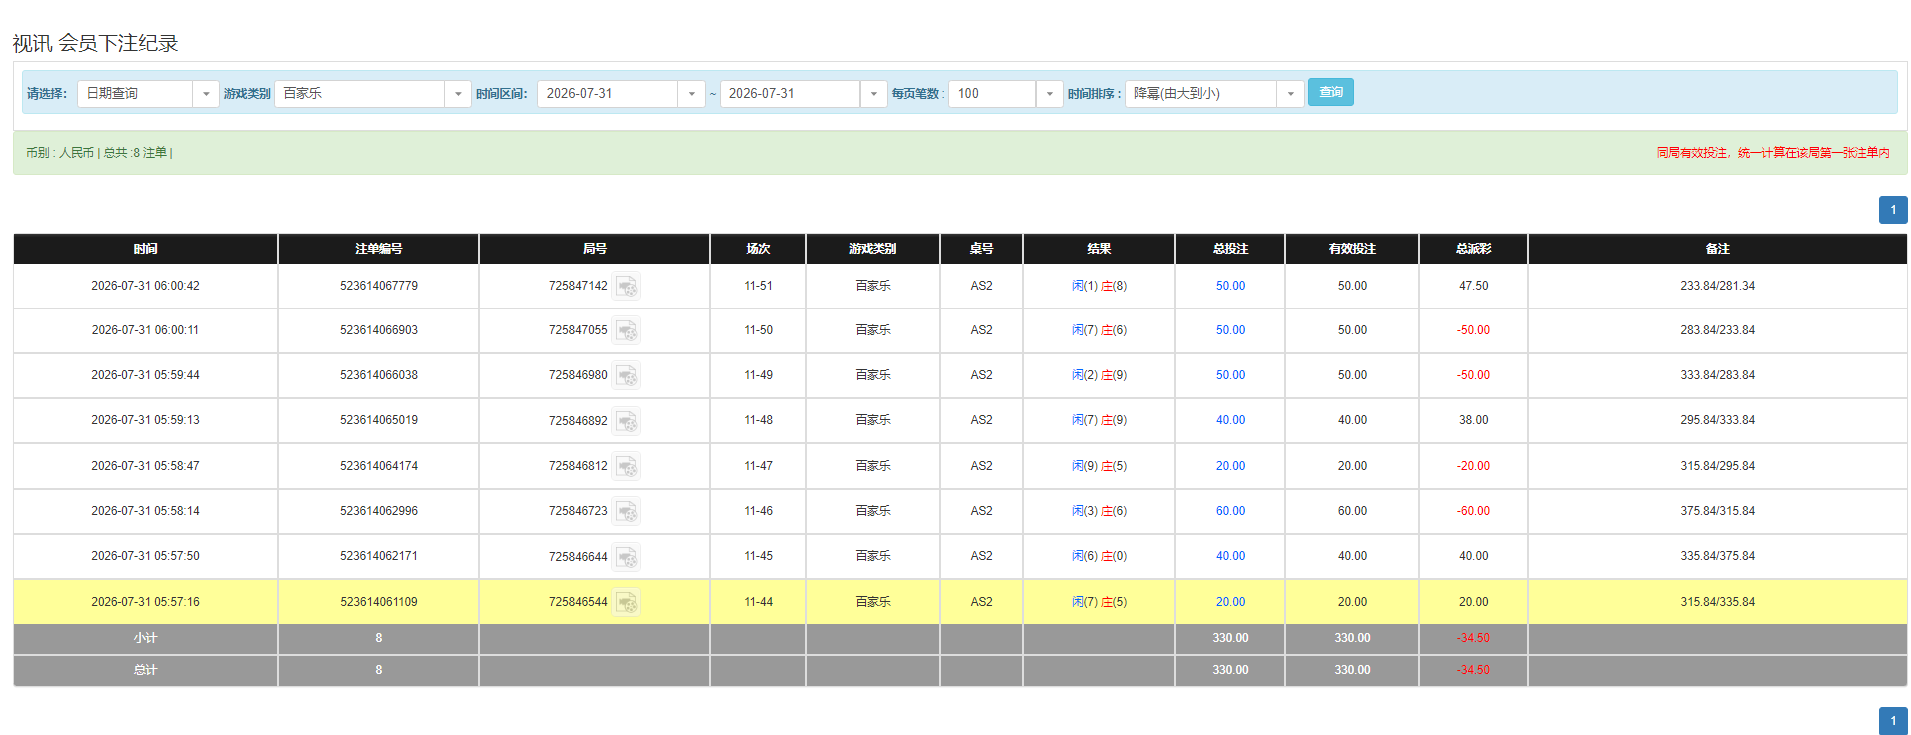1911x735 pixels.
Task: Open the end date 2026-07-31 dropdown arrow
Action: click(x=873, y=94)
